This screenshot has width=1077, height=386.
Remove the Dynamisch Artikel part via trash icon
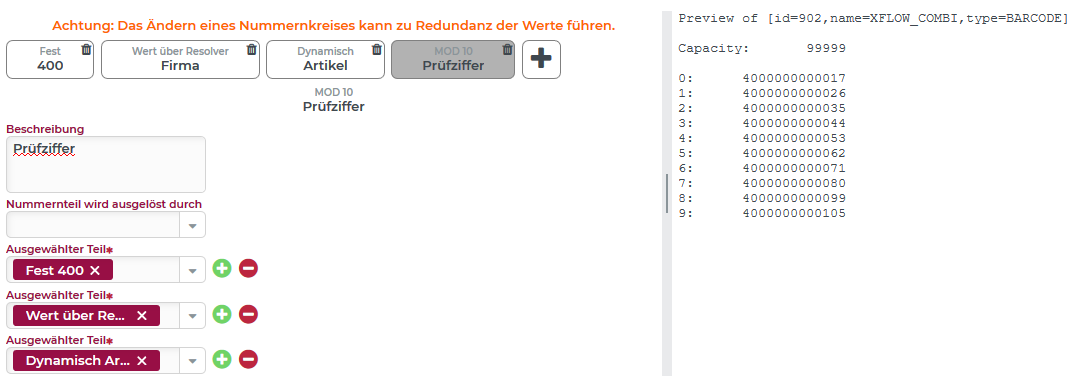point(376,49)
